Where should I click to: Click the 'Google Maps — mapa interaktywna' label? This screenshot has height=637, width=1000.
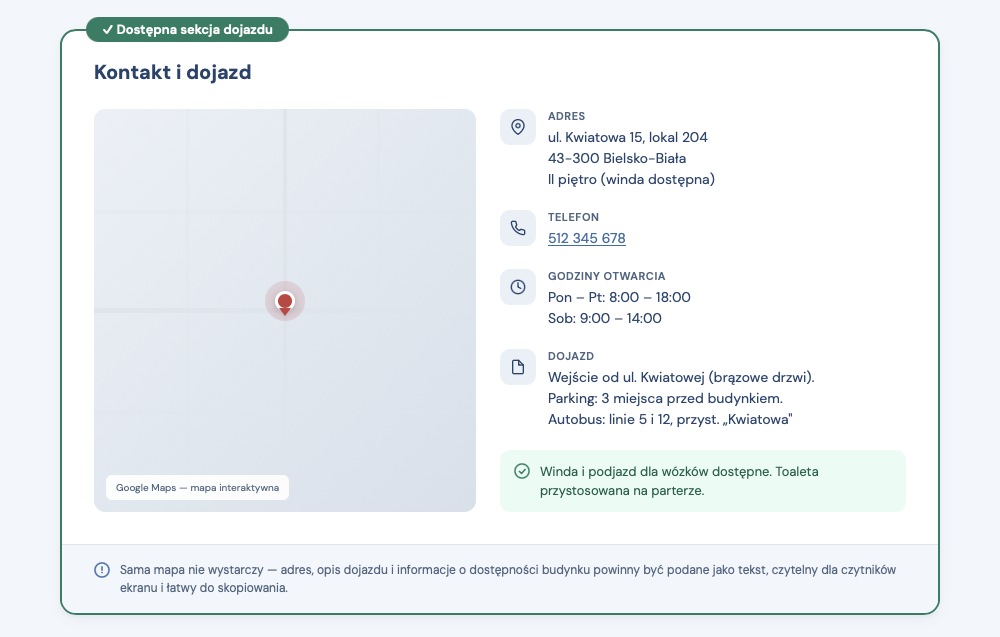pyautogui.click(x=196, y=487)
